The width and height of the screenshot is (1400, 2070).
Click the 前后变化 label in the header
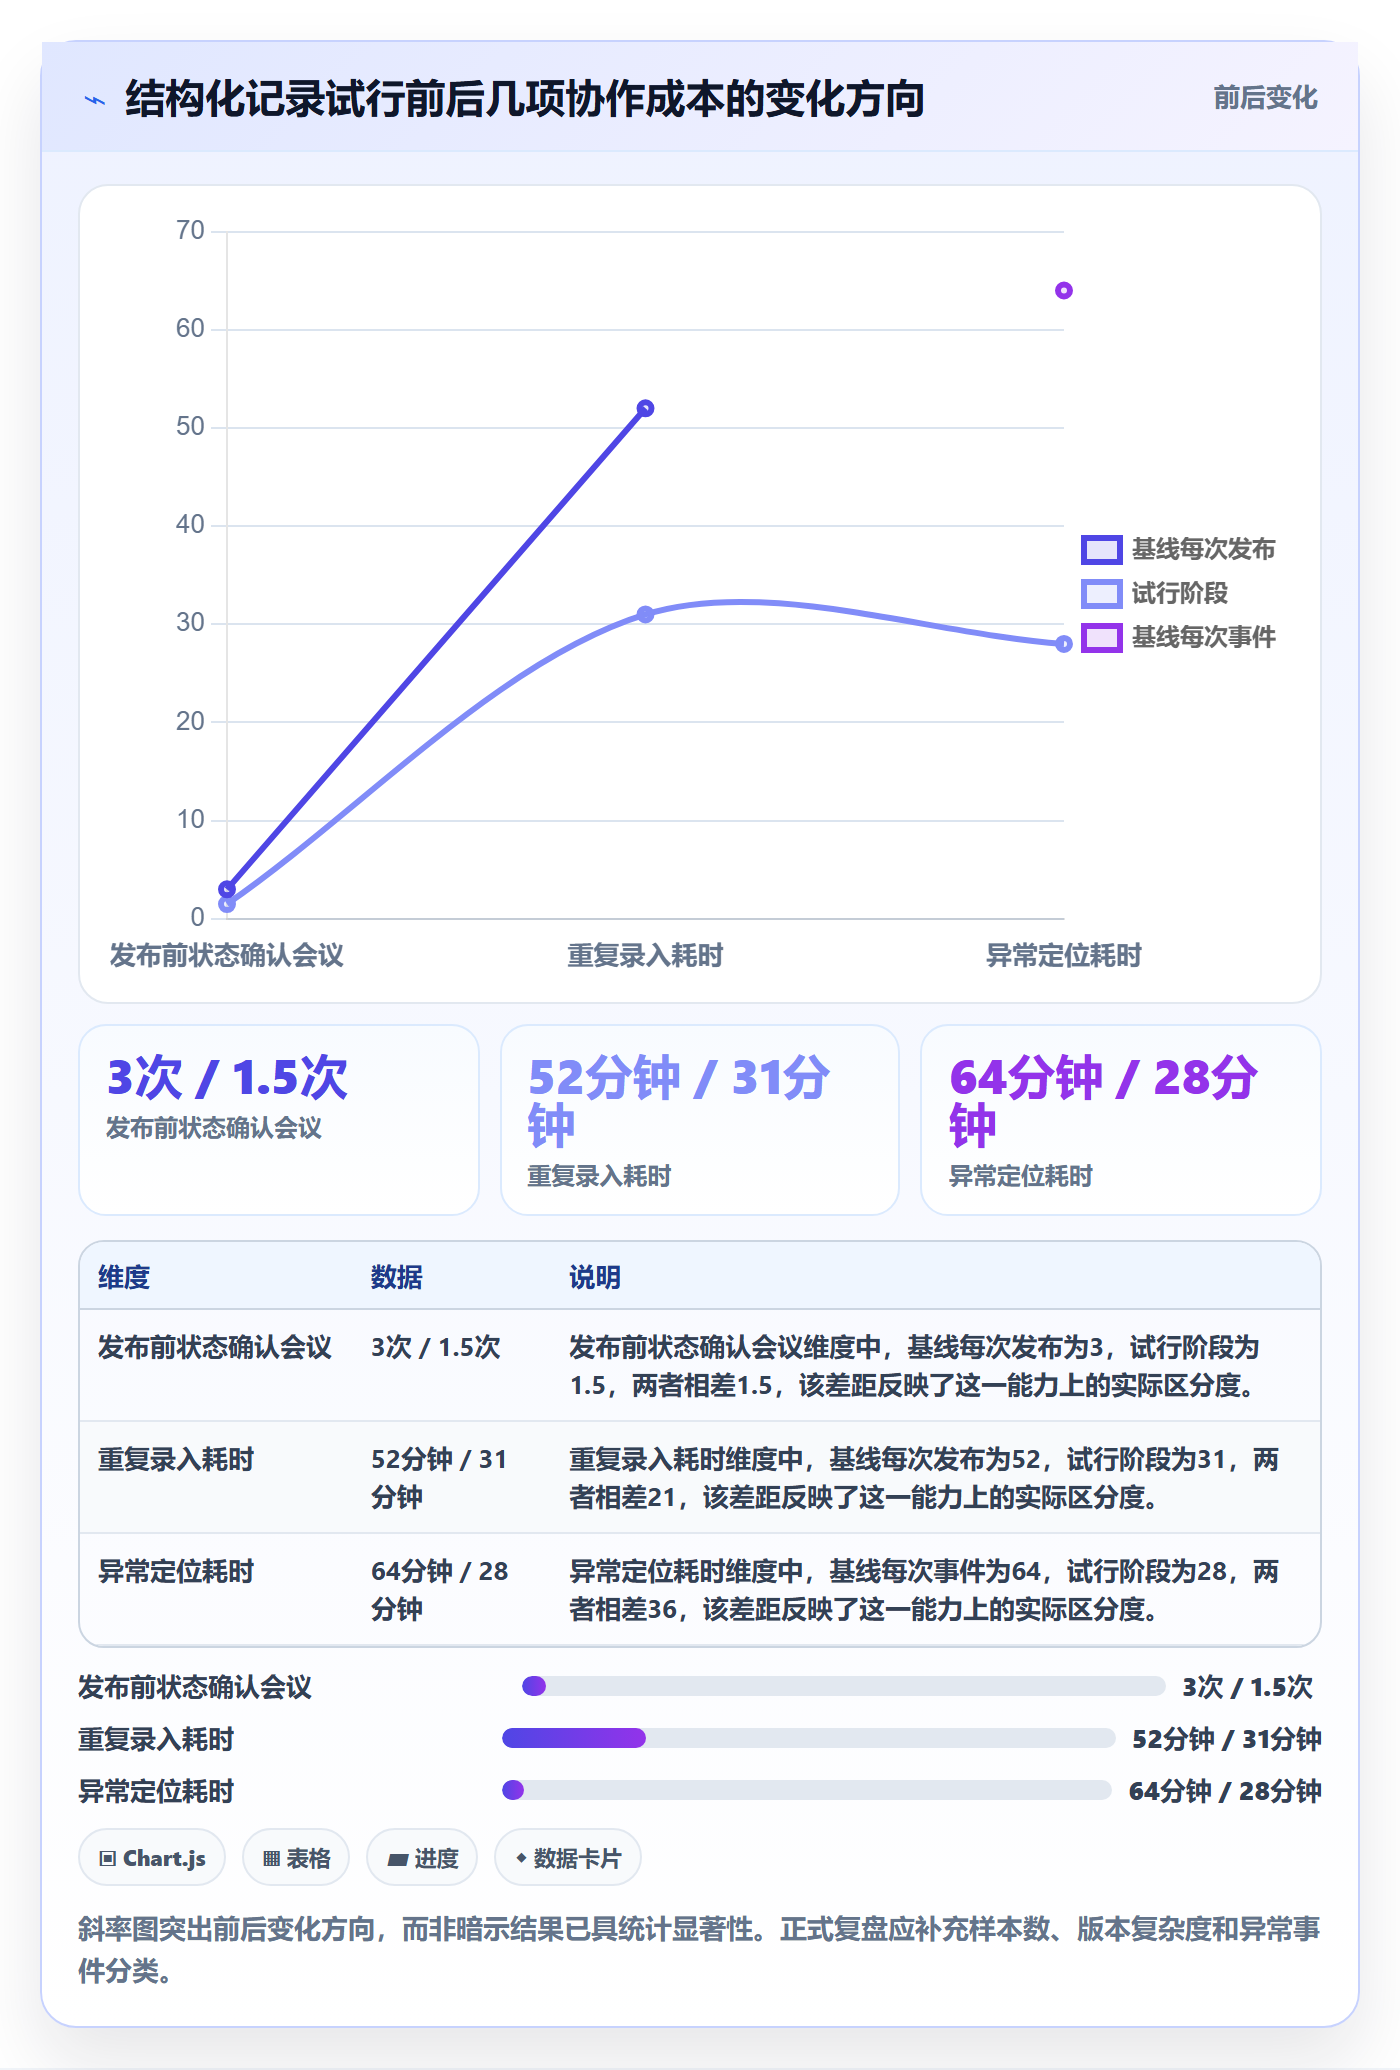tap(1265, 98)
